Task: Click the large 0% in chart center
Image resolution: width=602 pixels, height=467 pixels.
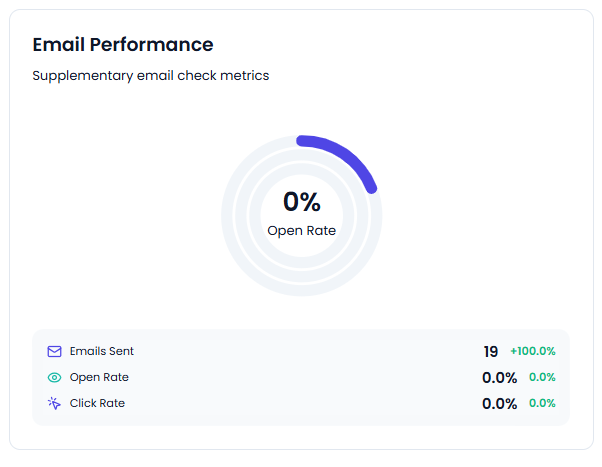Action: coord(302,201)
